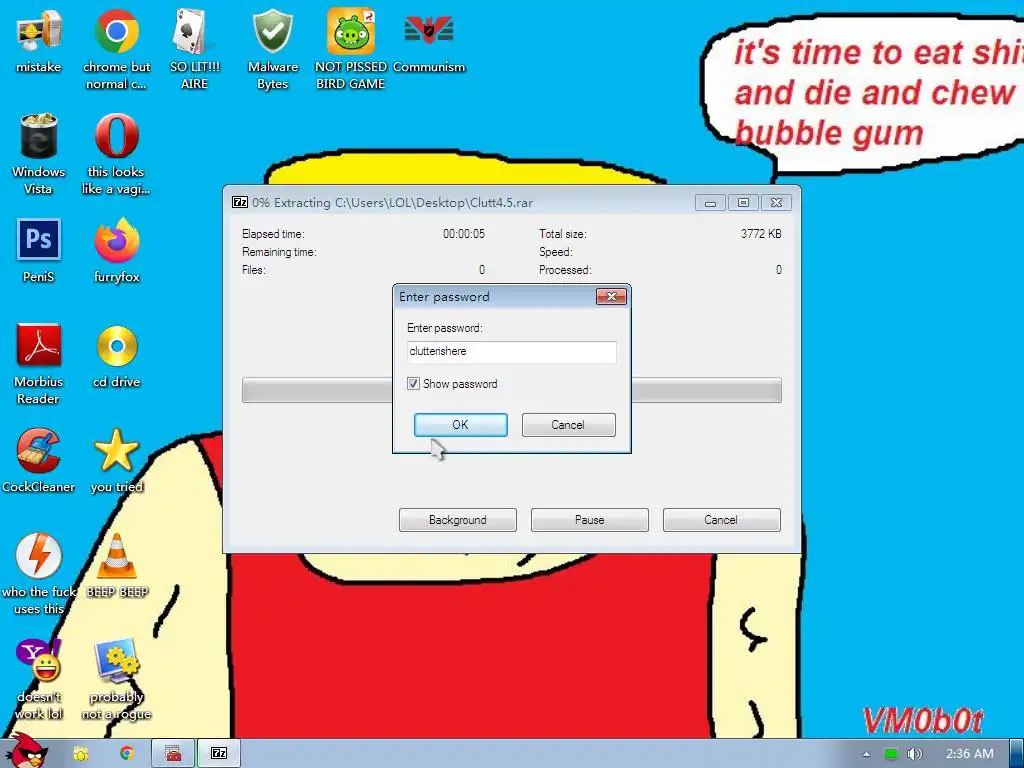Select the Opera desktop icon
Screen dimensions: 1024x768
pos(116,154)
